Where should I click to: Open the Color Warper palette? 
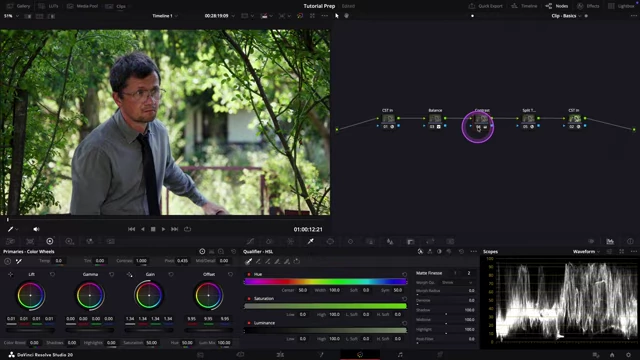click(x=290, y=241)
